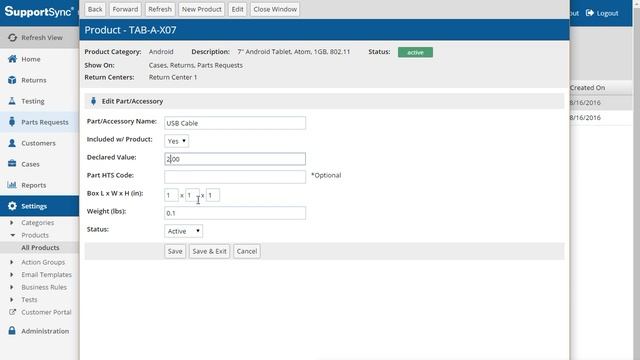Expand the Business Rules section

click(x=11, y=287)
